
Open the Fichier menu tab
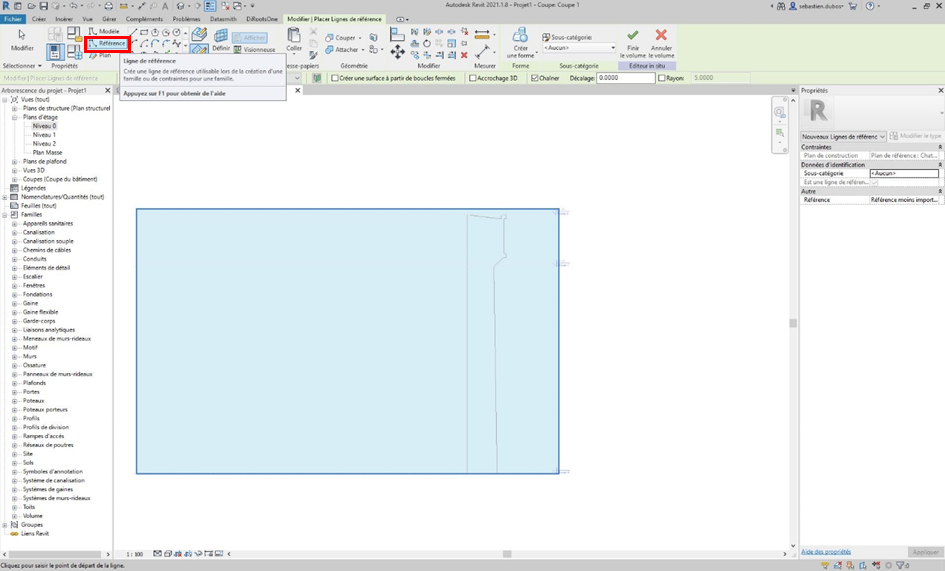(12, 19)
